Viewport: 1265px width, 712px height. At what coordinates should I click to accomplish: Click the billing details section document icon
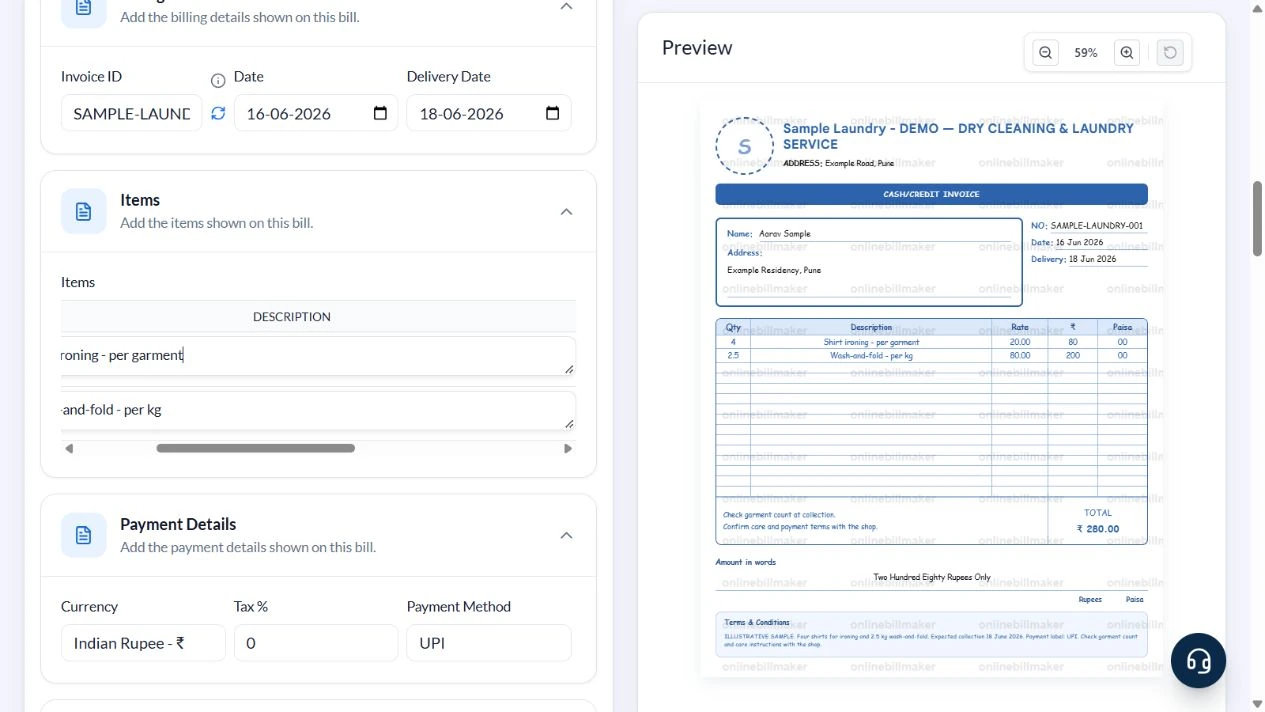coord(83,8)
